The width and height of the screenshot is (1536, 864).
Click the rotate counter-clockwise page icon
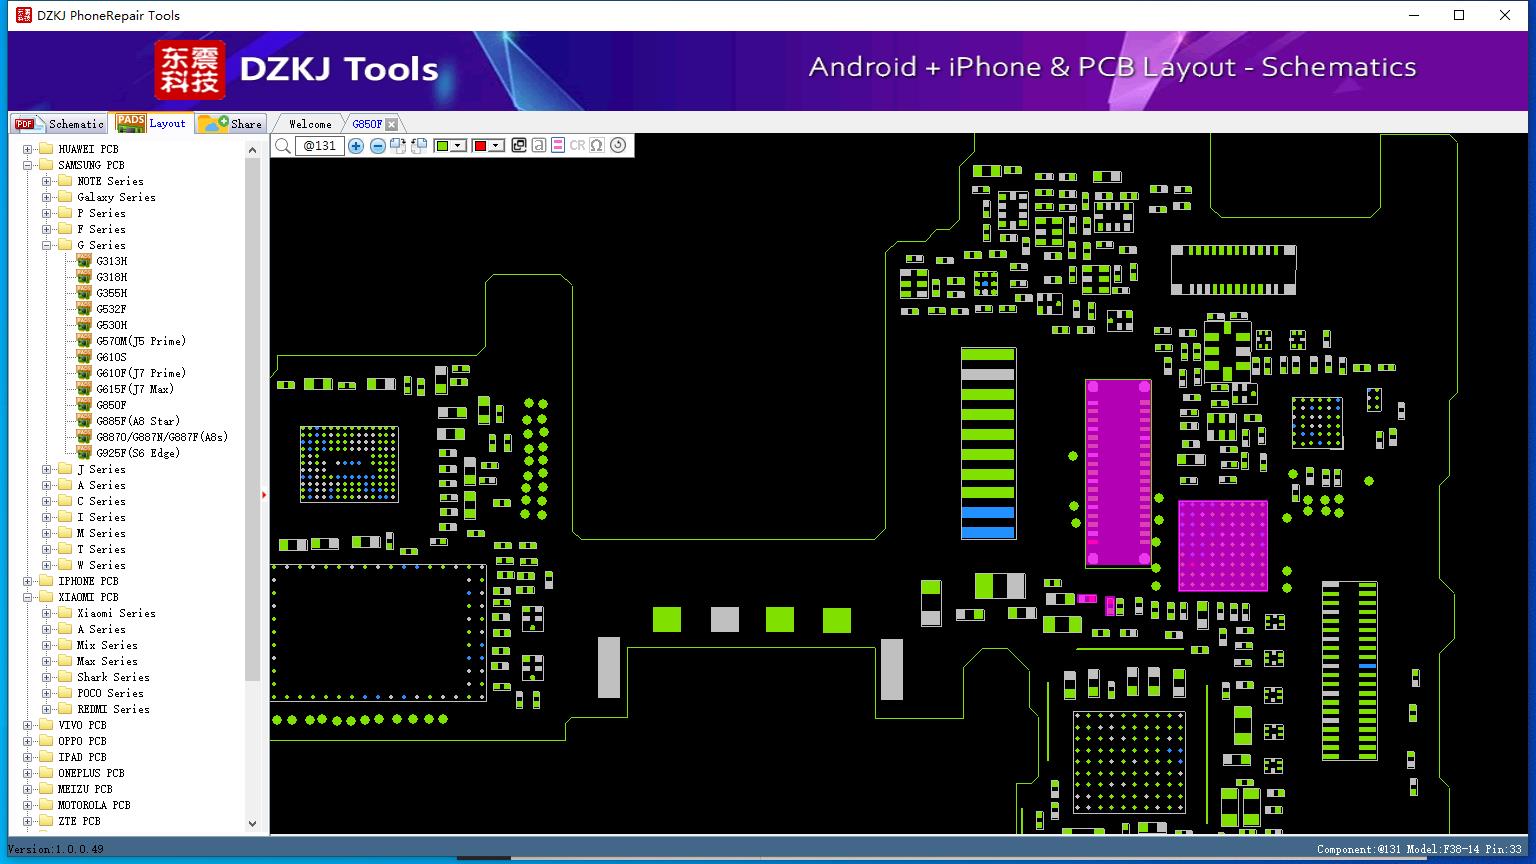pyautogui.click(x=419, y=146)
